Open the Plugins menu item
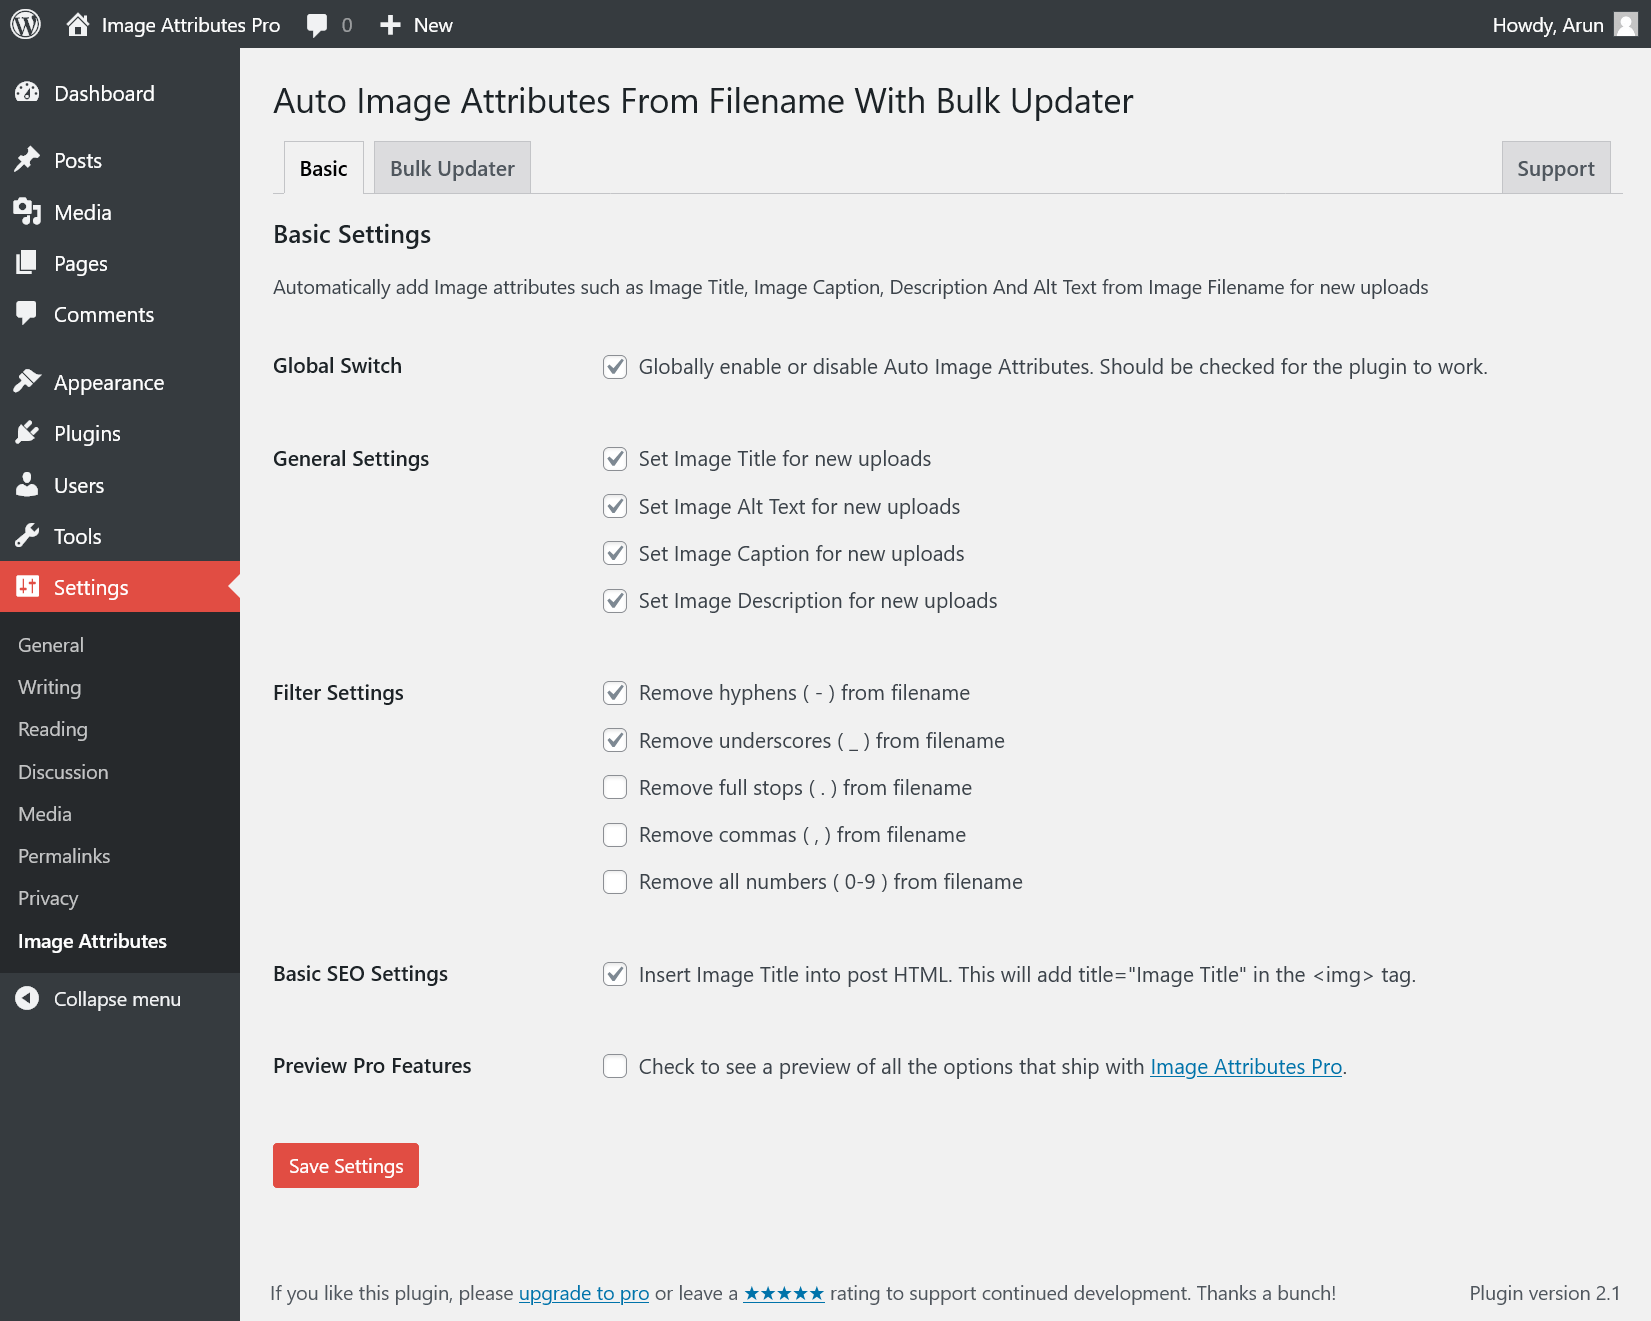Viewport: 1651px width, 1321px height. (x=87, y=434)
